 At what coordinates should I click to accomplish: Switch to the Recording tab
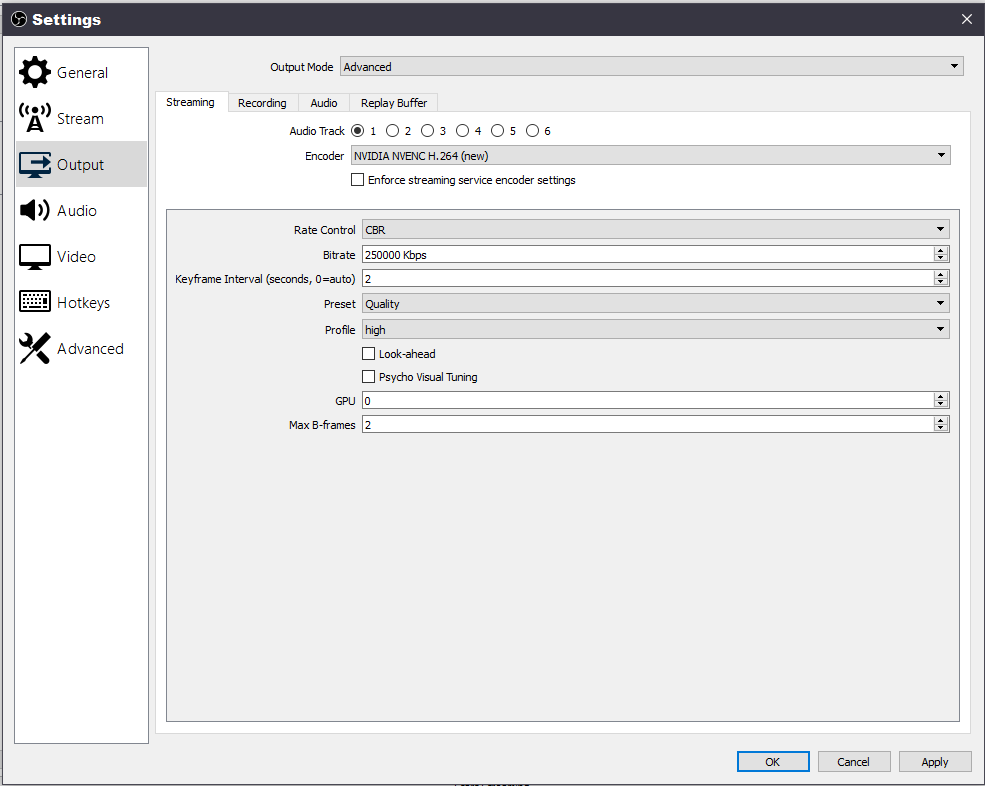pos(262,103)
